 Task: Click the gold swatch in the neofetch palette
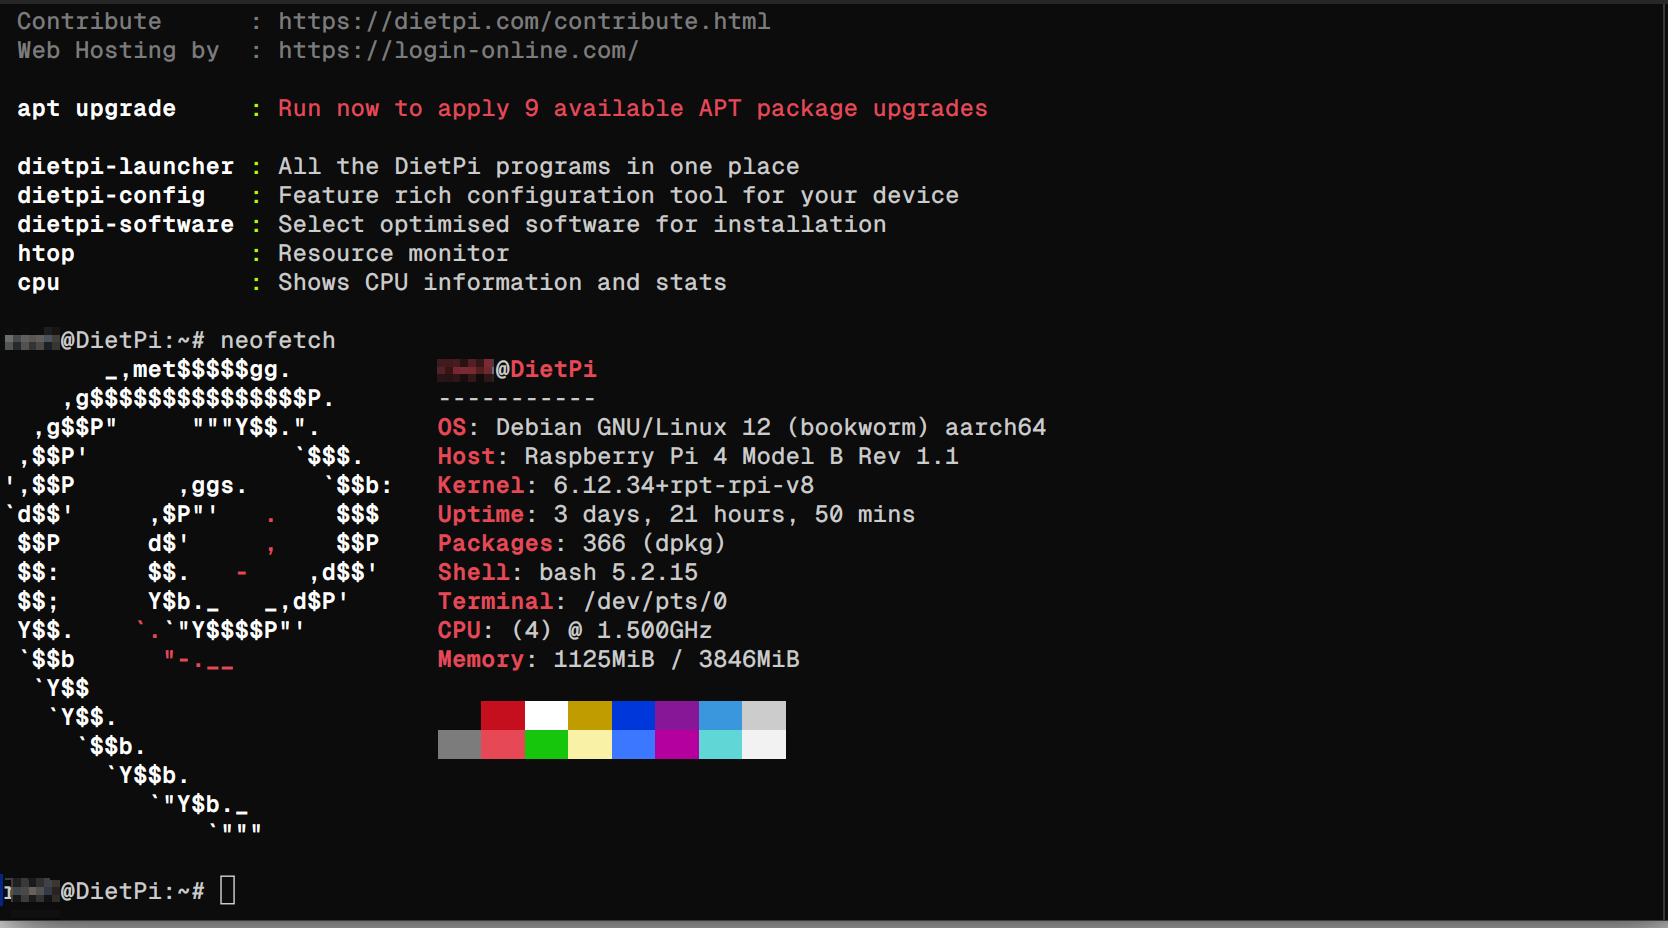pos(590,715)
